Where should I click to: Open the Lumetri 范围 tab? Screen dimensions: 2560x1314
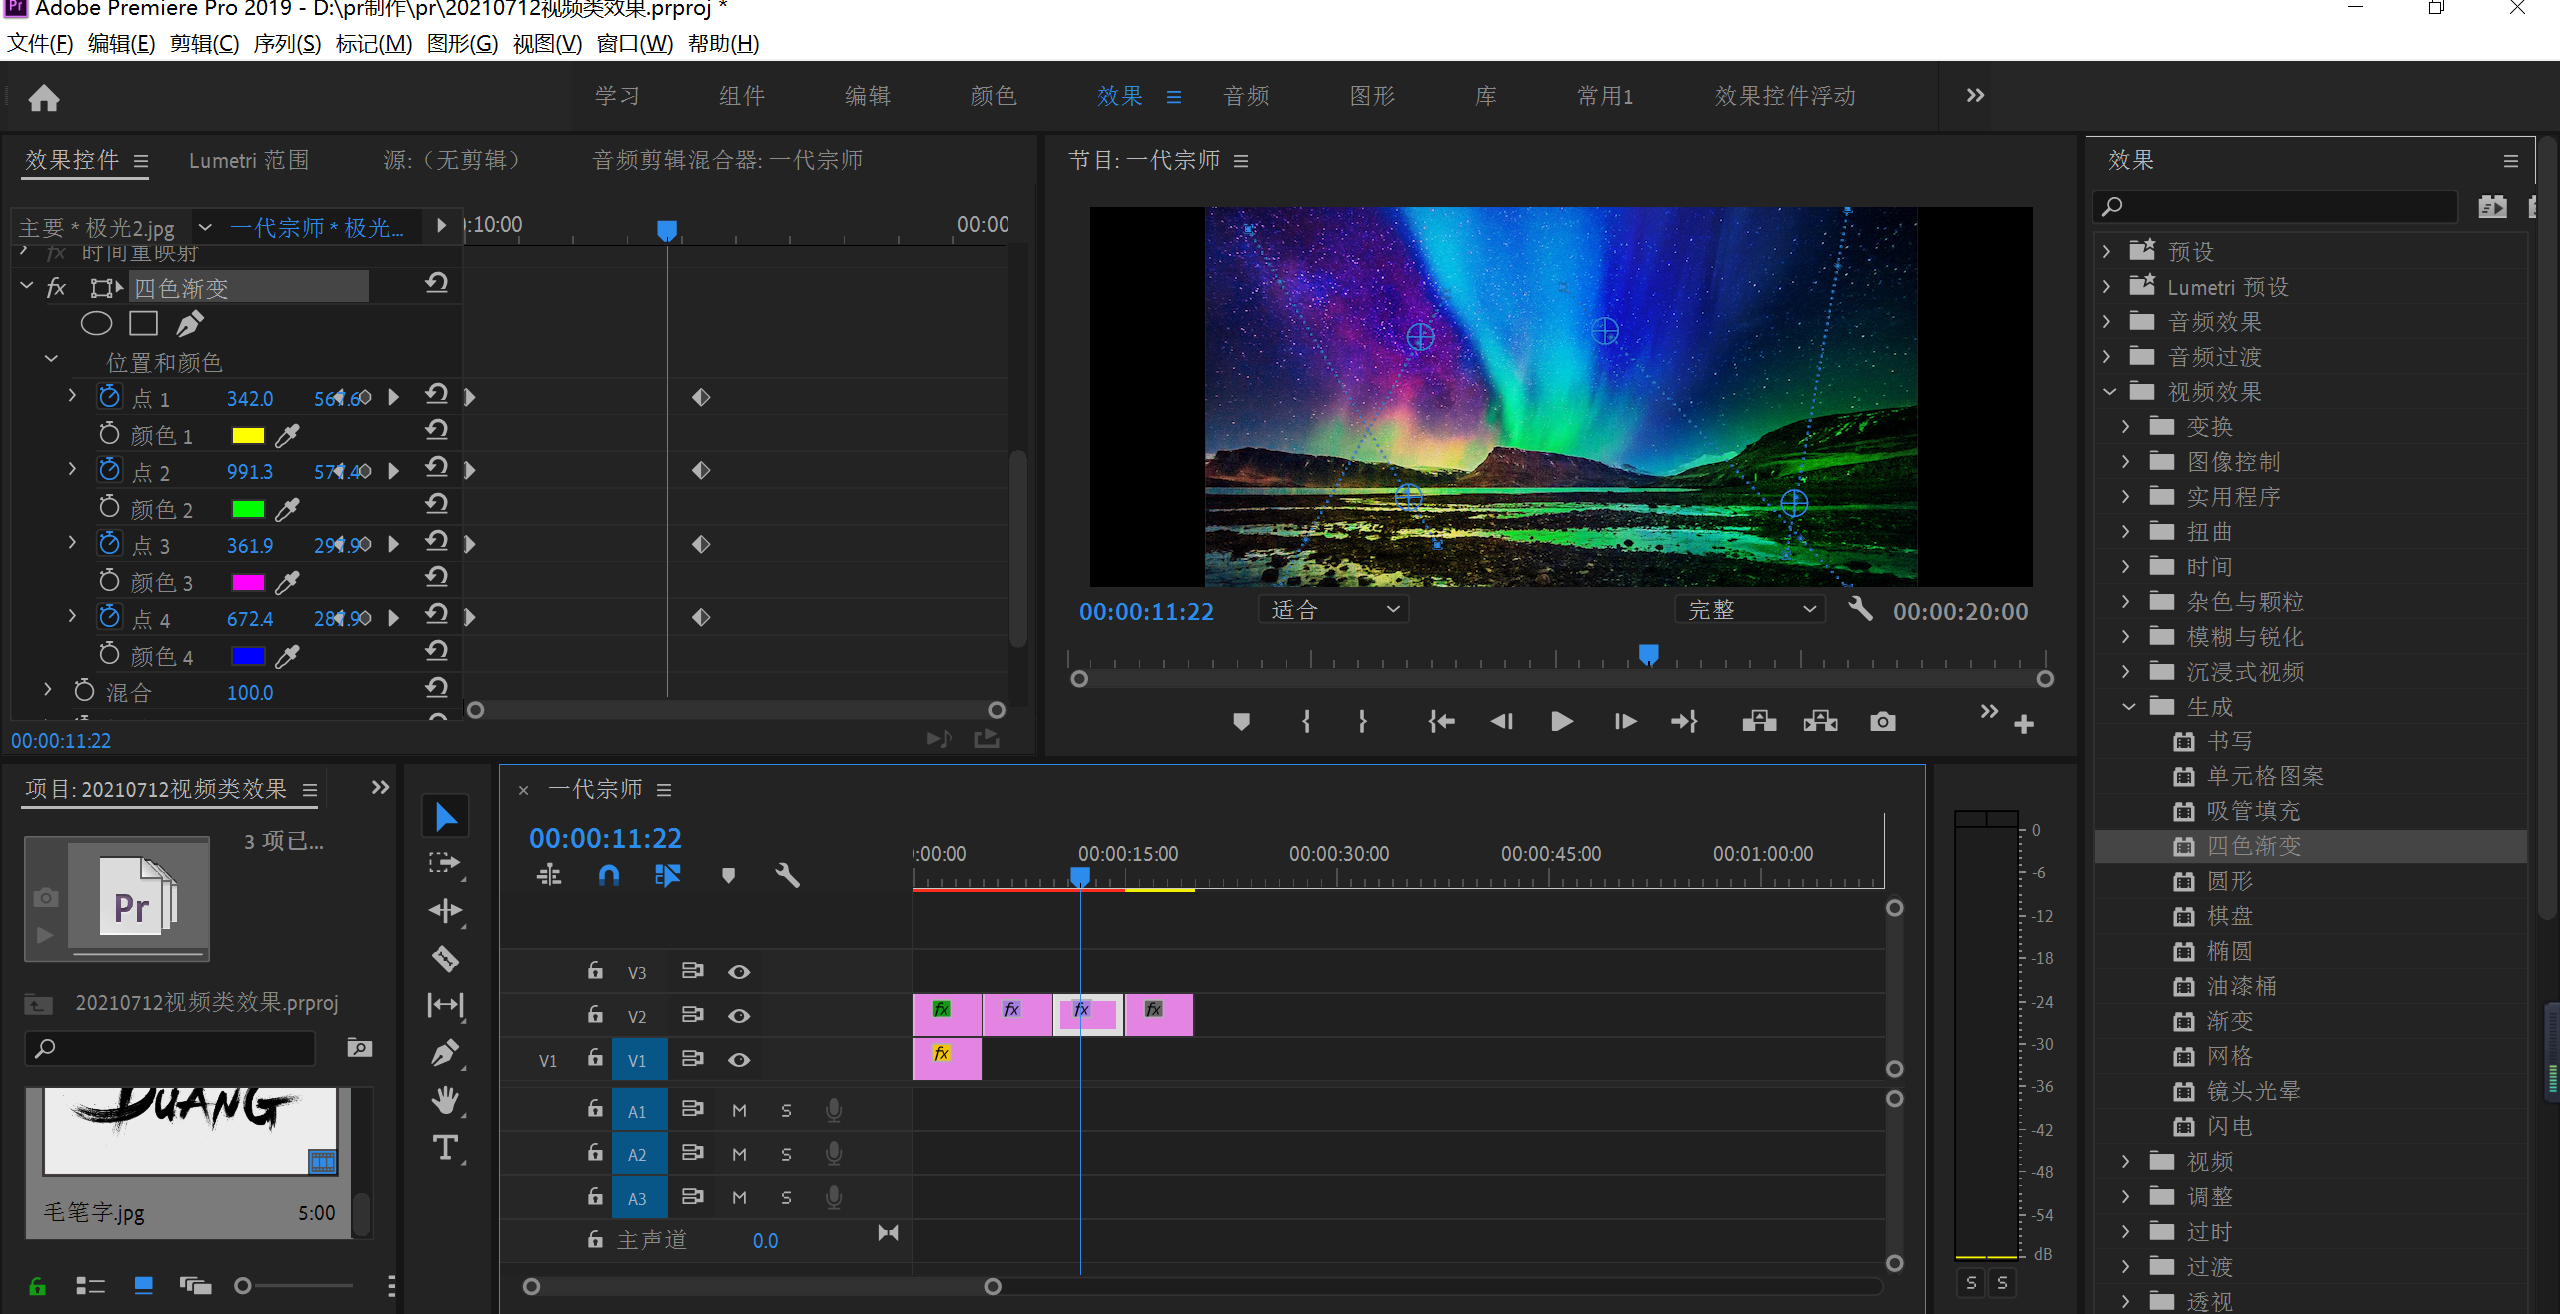(249, 160)
